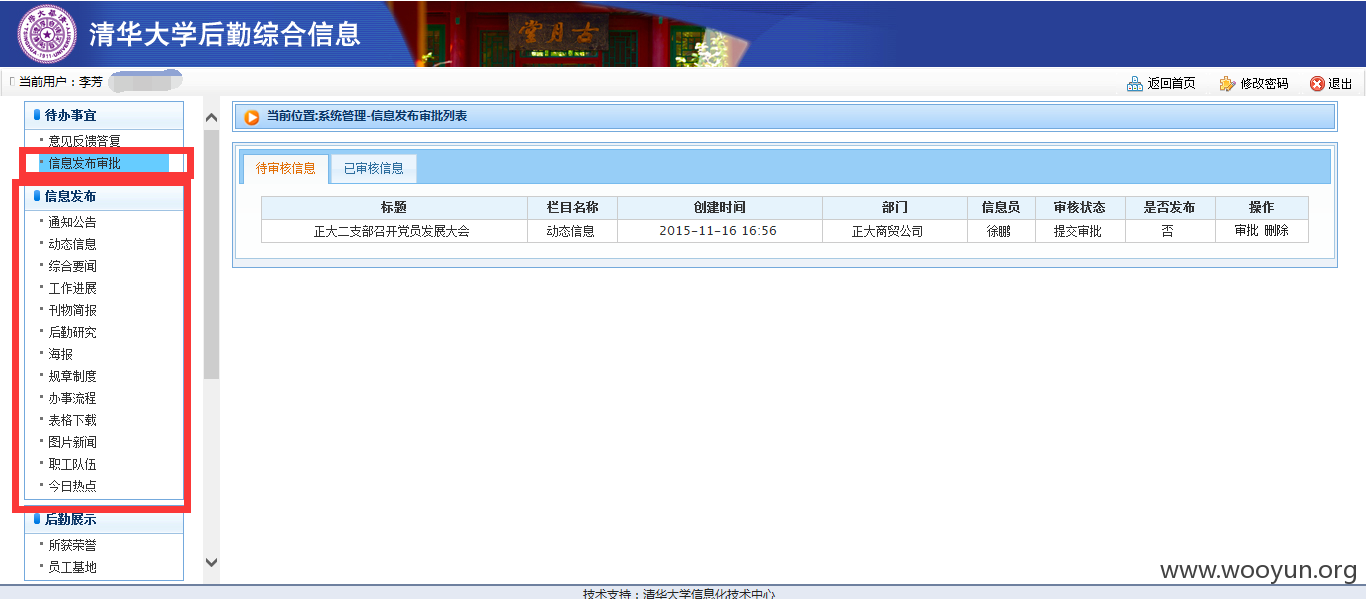
Task: Click the 当前用户：李芳 label
Action: (x=61, y=82)
